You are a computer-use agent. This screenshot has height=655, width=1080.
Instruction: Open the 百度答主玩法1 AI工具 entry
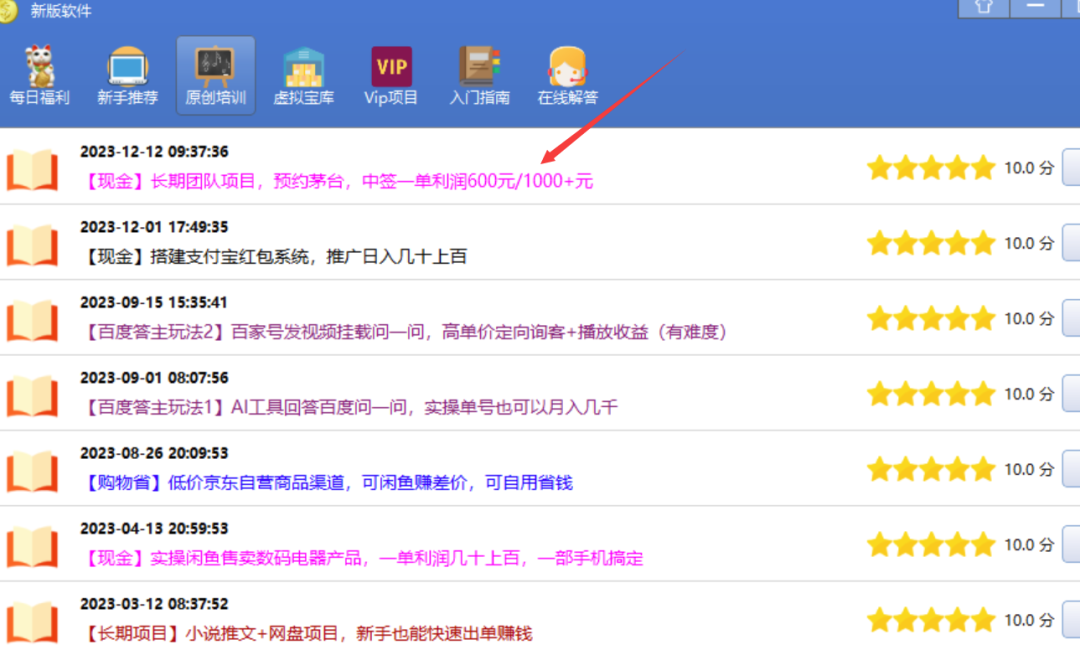pos(351,408)
